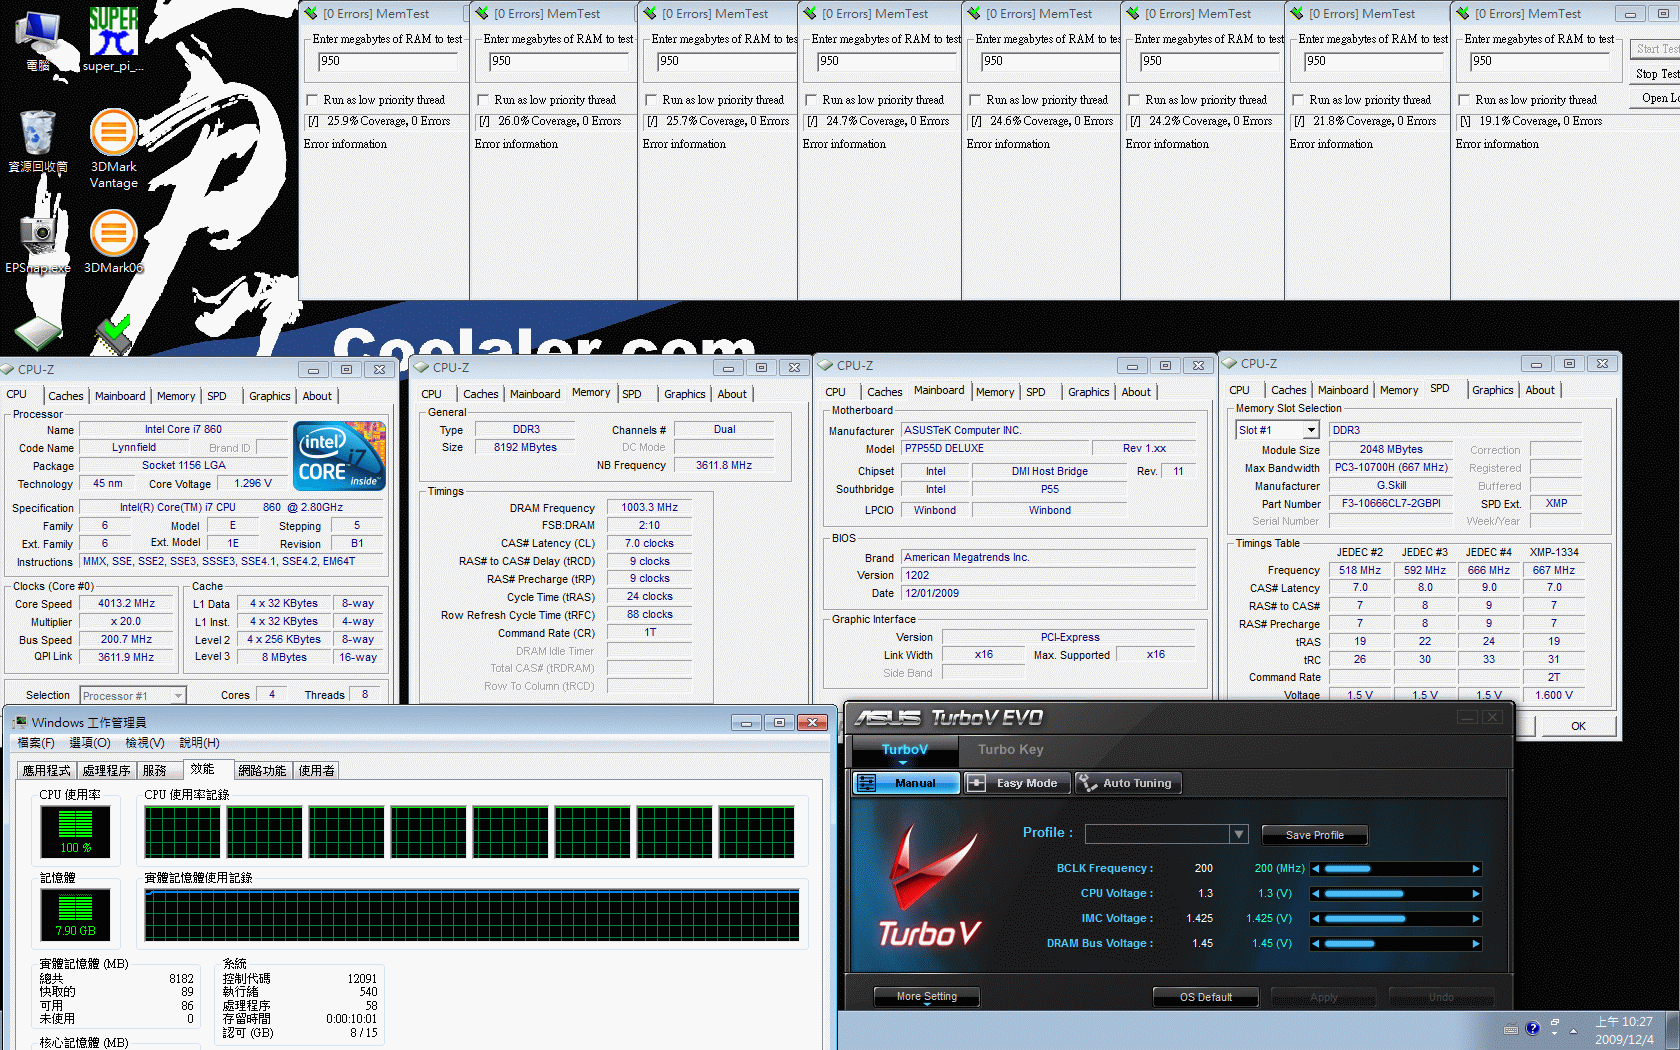Open the super_pi desktop shortcut
This screenshot has width=1680, height=1050.
coord(113,38)
